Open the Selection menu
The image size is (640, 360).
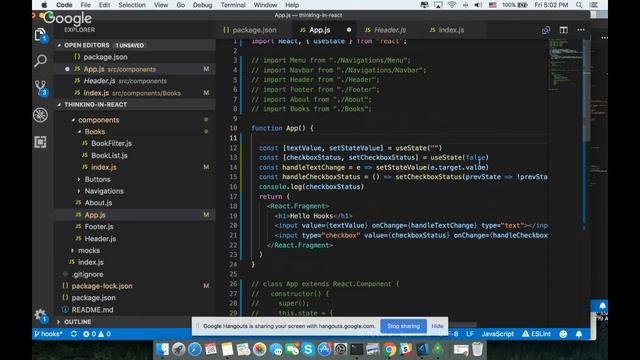132,5
